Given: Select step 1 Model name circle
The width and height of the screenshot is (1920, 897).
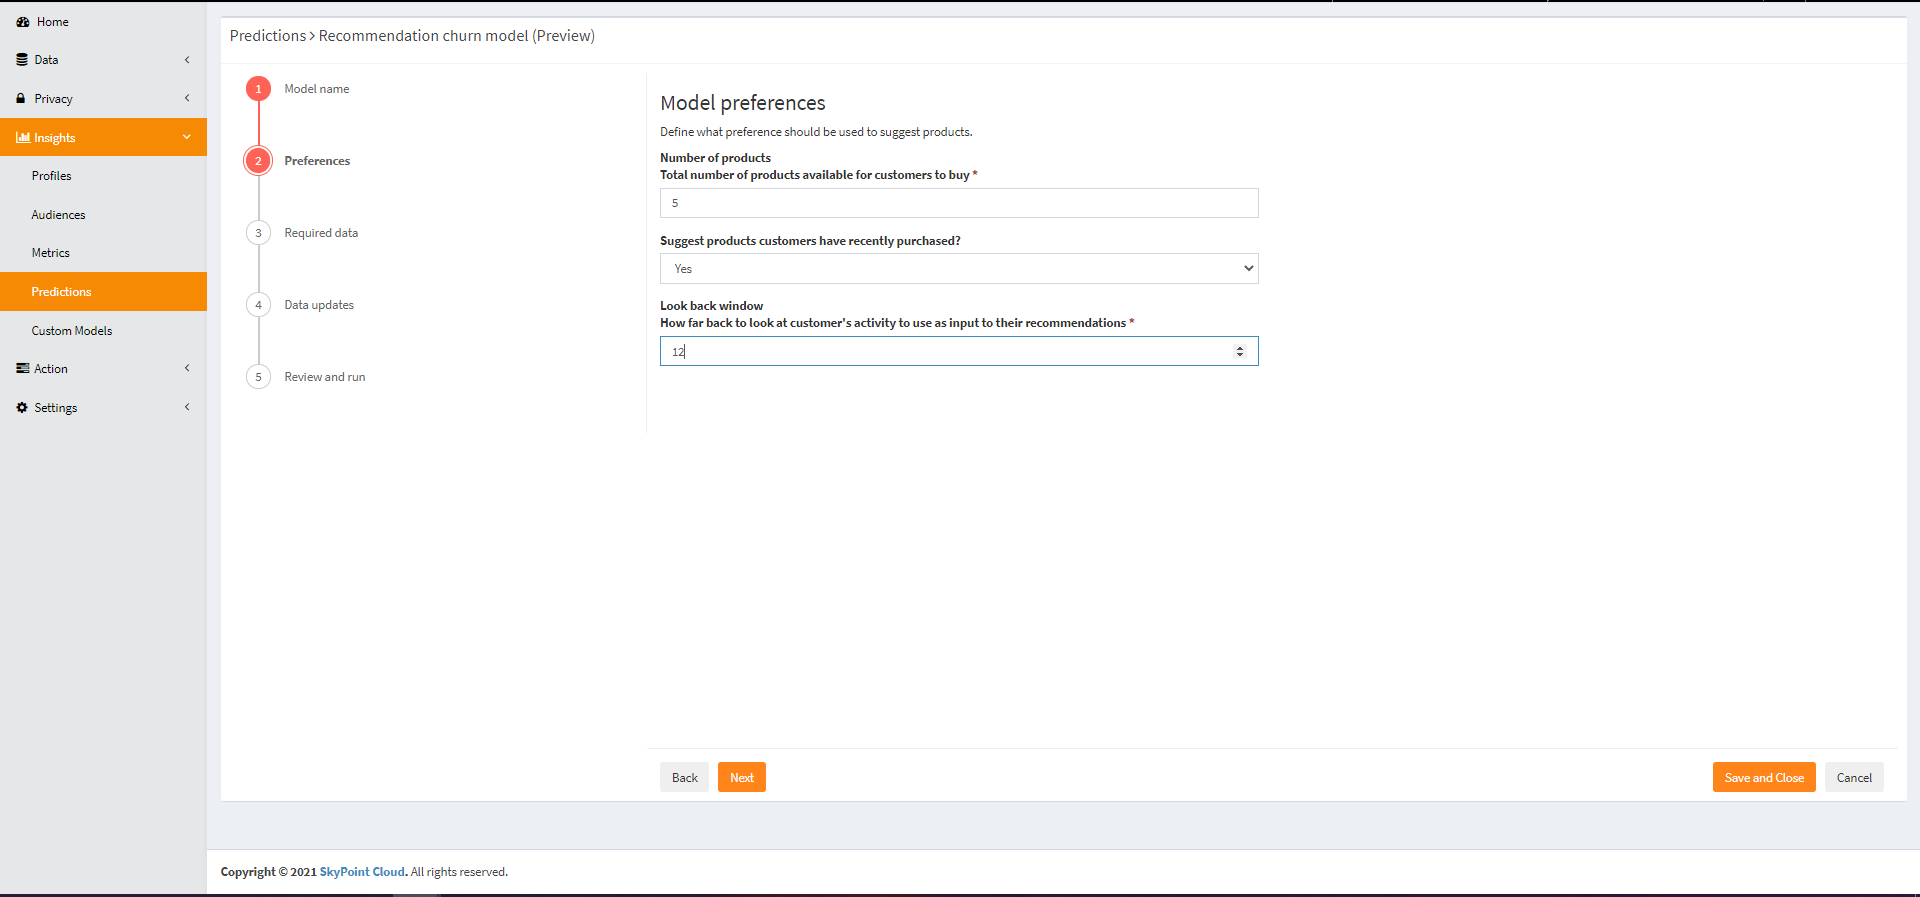Looking at the screenshot, I should coord(258,89).
